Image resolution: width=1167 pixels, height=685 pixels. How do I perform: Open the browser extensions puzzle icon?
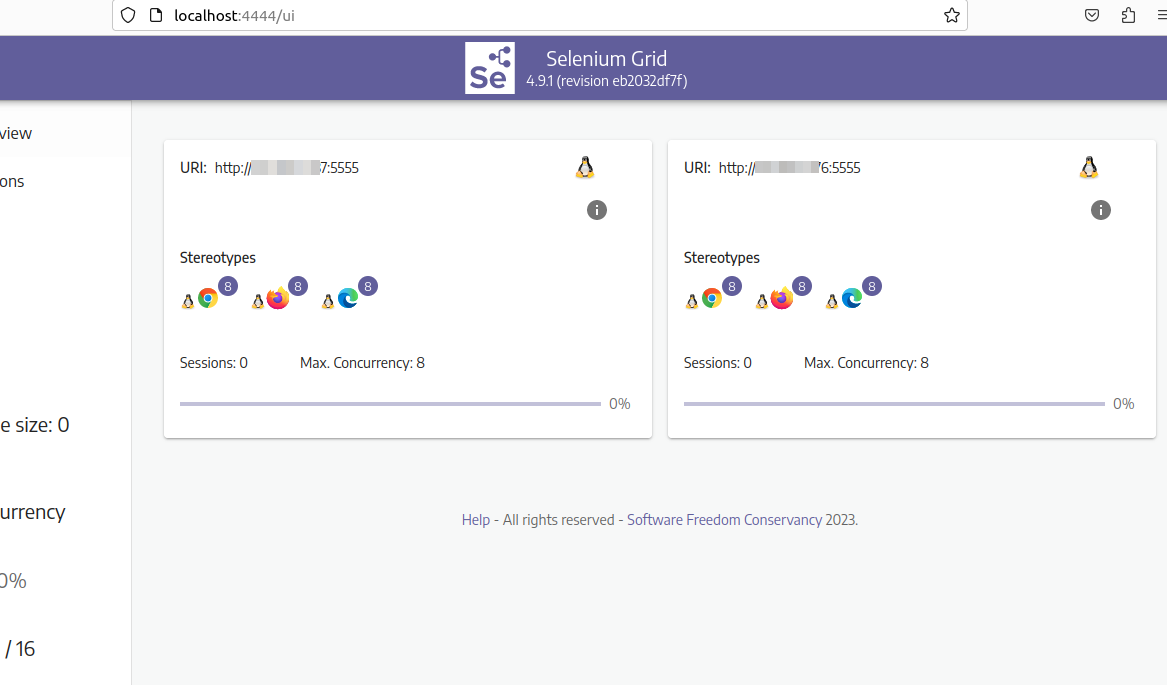(x=1128, y=15)
